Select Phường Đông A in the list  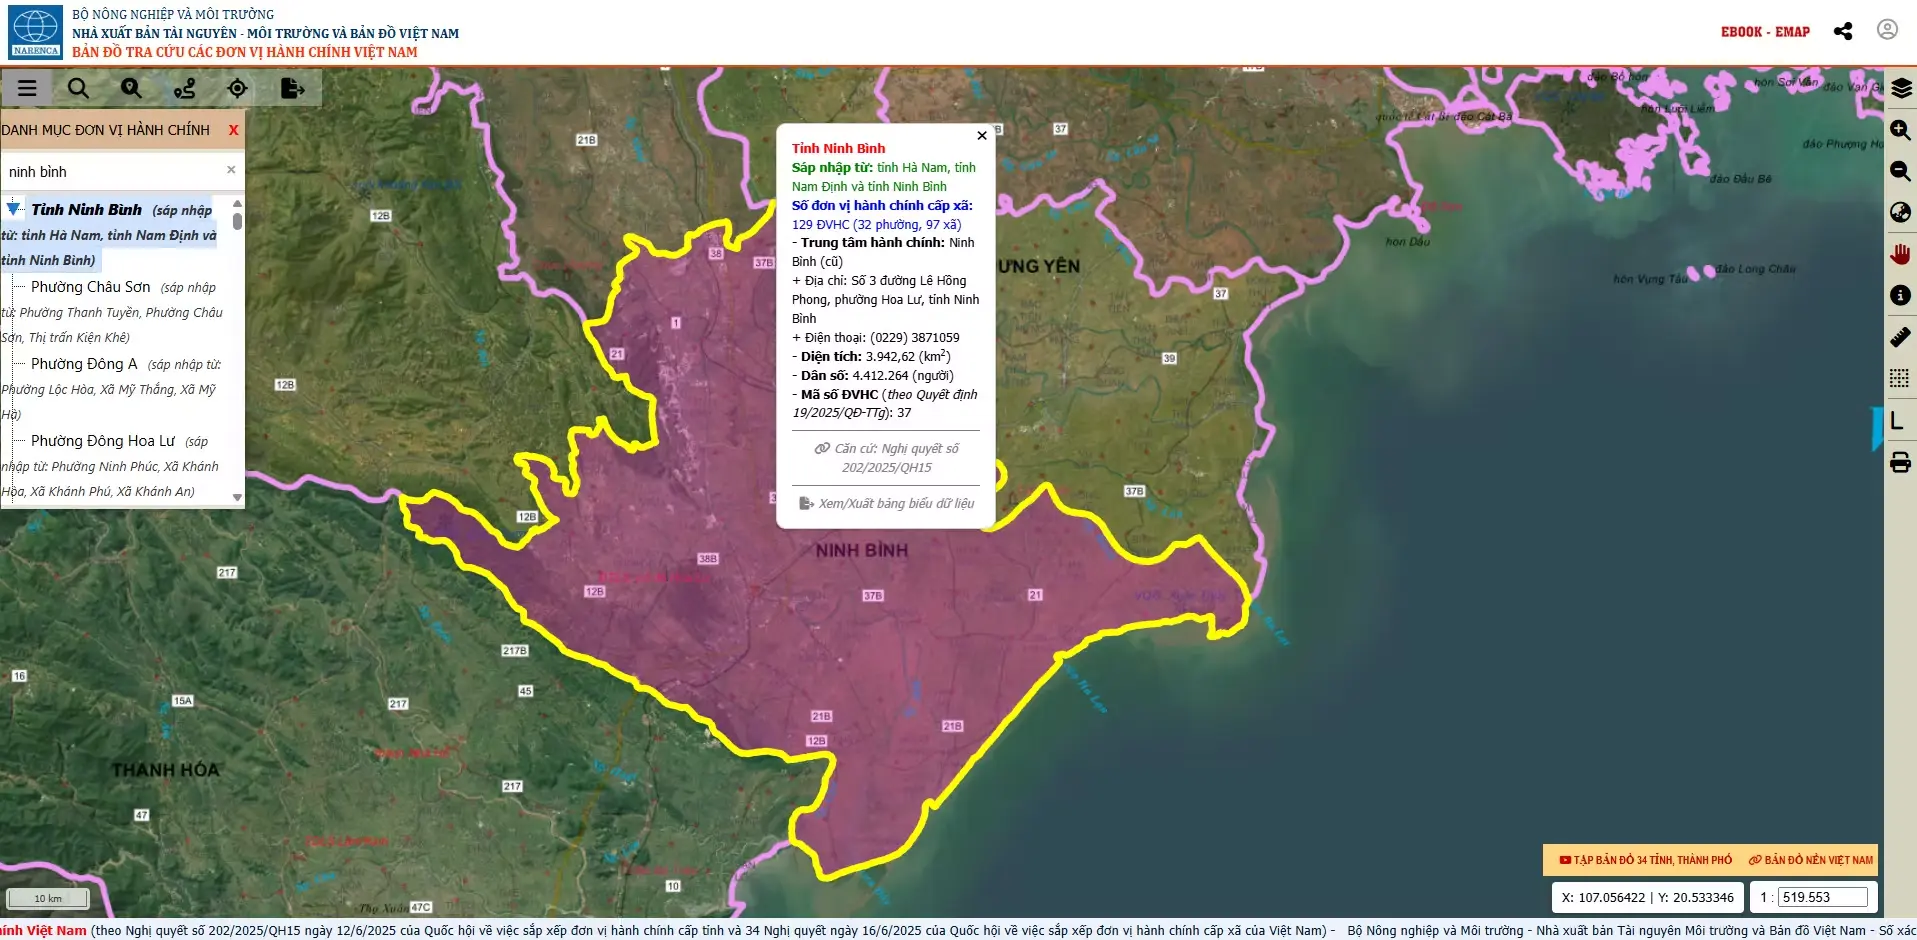[x=84, y=364]
